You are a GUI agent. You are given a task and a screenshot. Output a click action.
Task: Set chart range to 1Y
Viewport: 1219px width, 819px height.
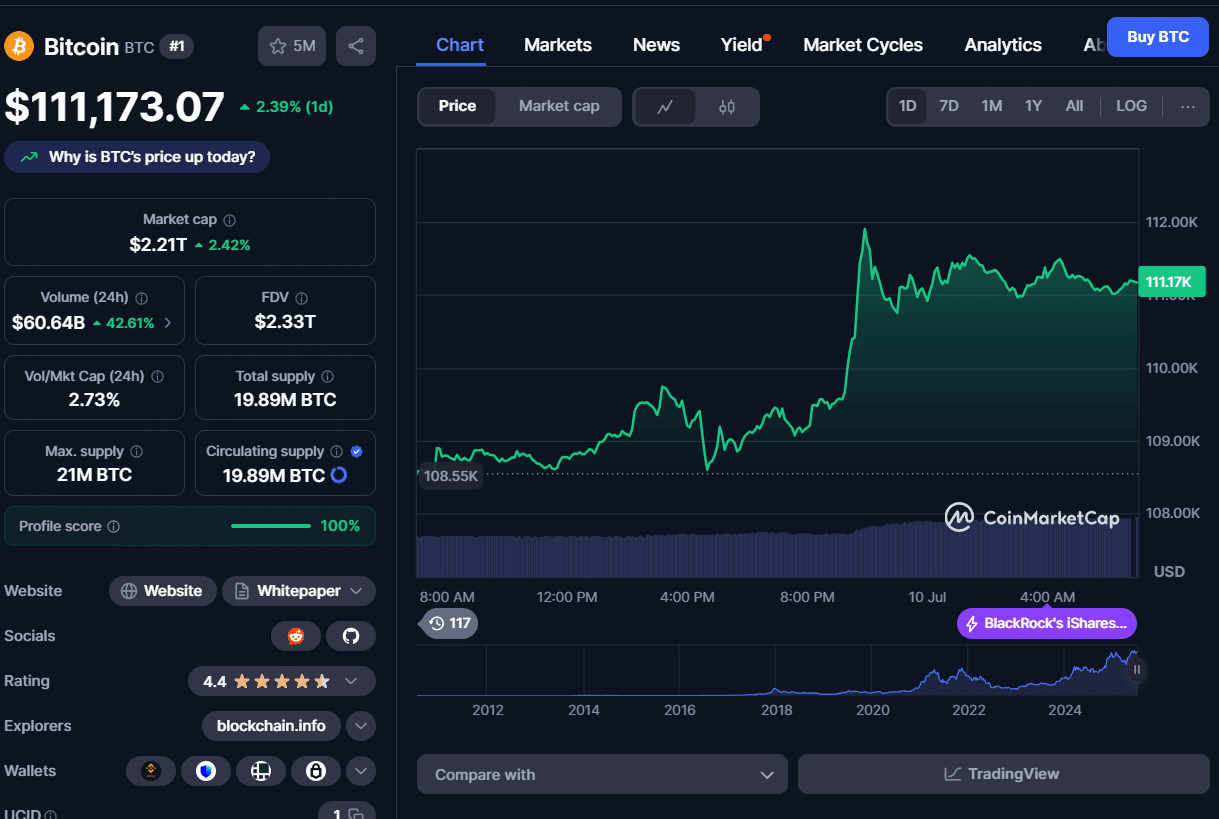pyautogui.click(x=1033, y=106)
